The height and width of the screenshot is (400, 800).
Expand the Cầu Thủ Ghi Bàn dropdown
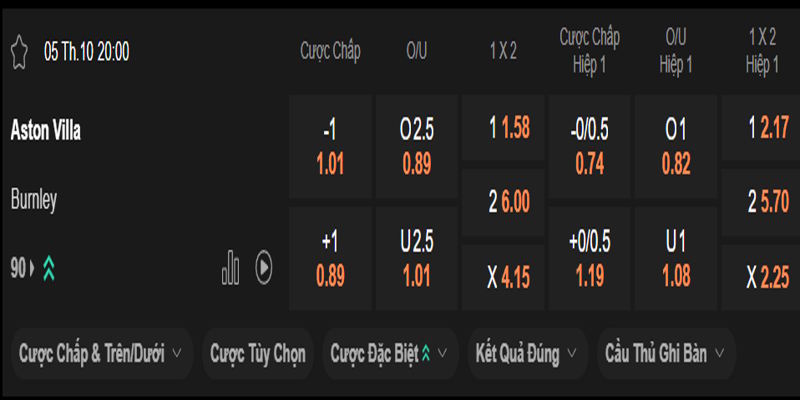pos(666,353)
